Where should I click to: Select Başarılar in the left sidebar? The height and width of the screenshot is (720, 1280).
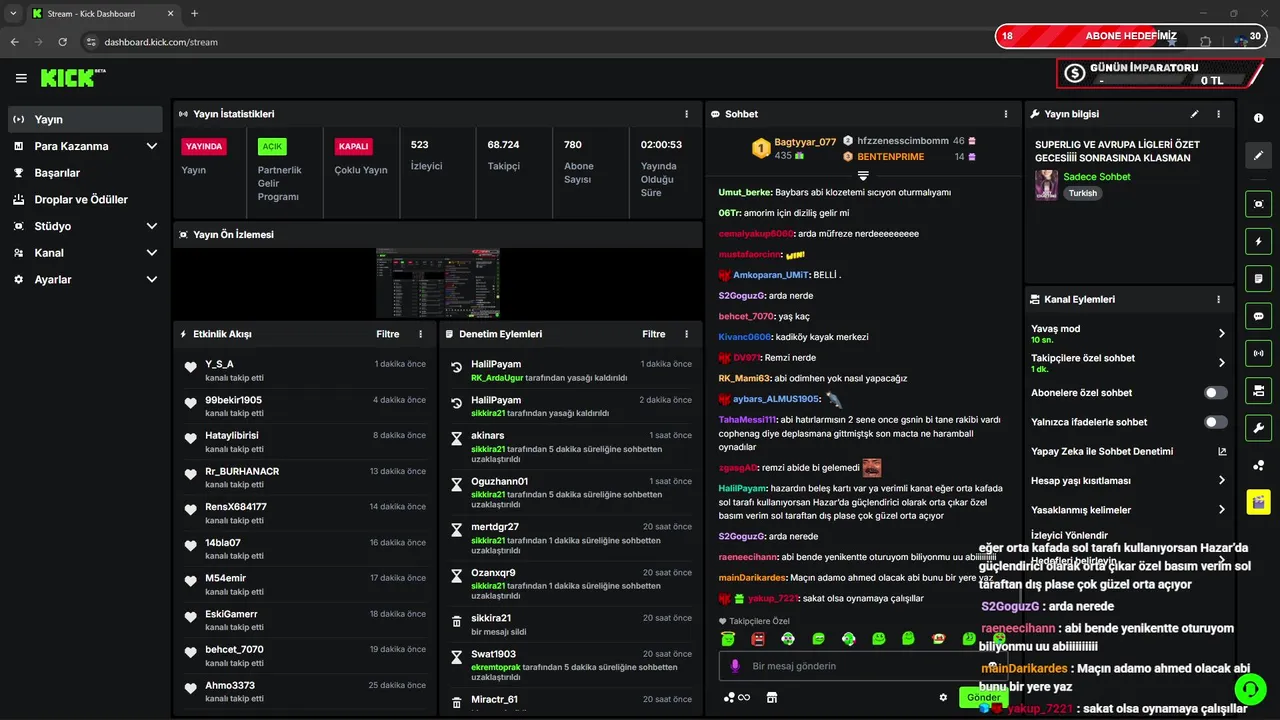(x=85, y=172)
